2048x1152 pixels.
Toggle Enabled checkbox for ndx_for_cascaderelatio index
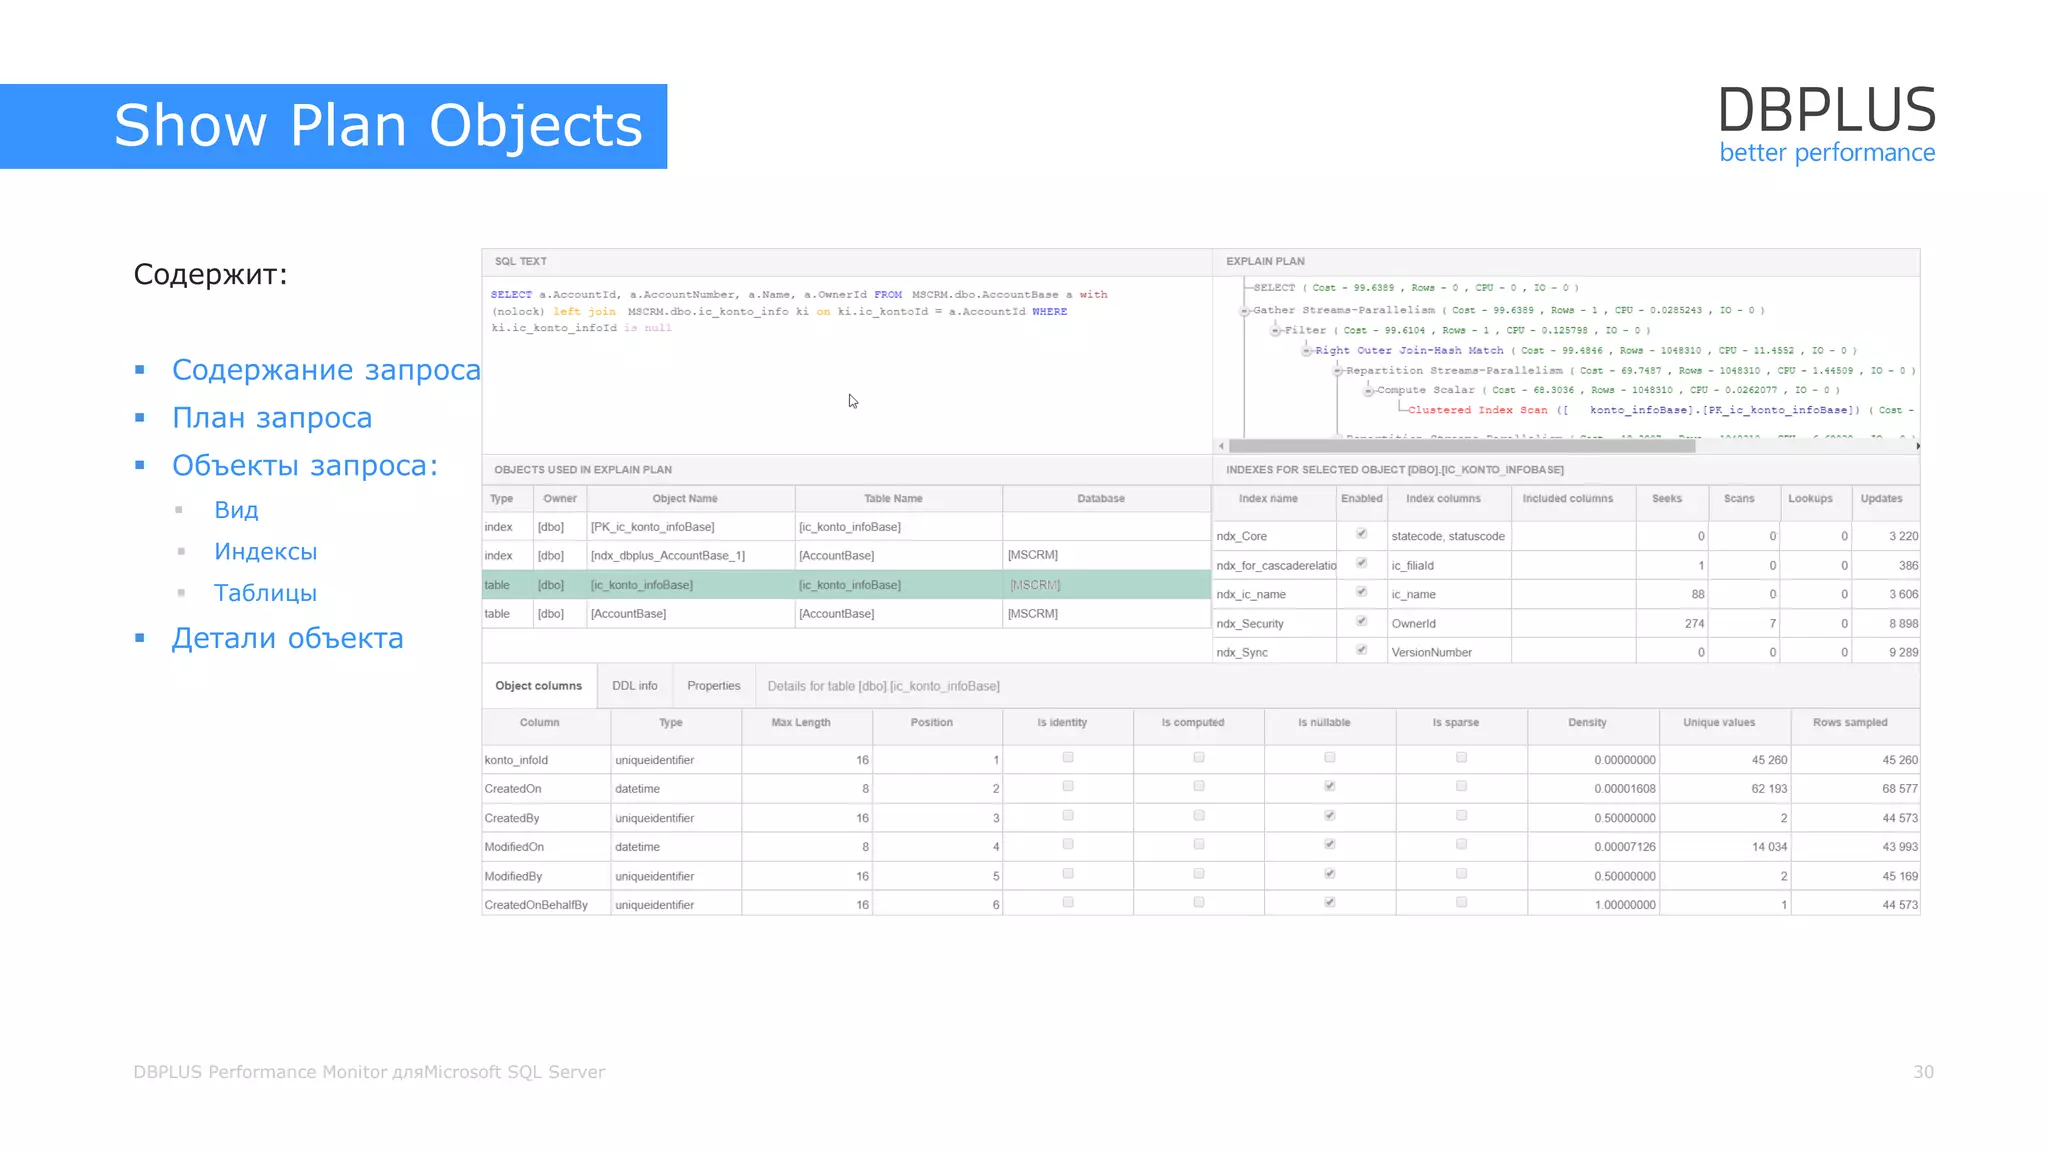coord(1361,563)
